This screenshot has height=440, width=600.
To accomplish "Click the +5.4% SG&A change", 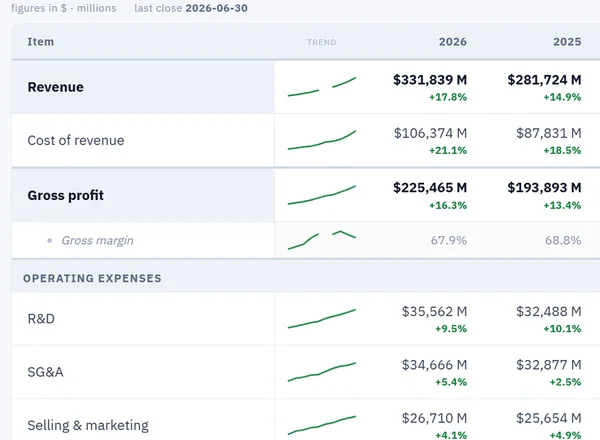I will click(451, 382).
